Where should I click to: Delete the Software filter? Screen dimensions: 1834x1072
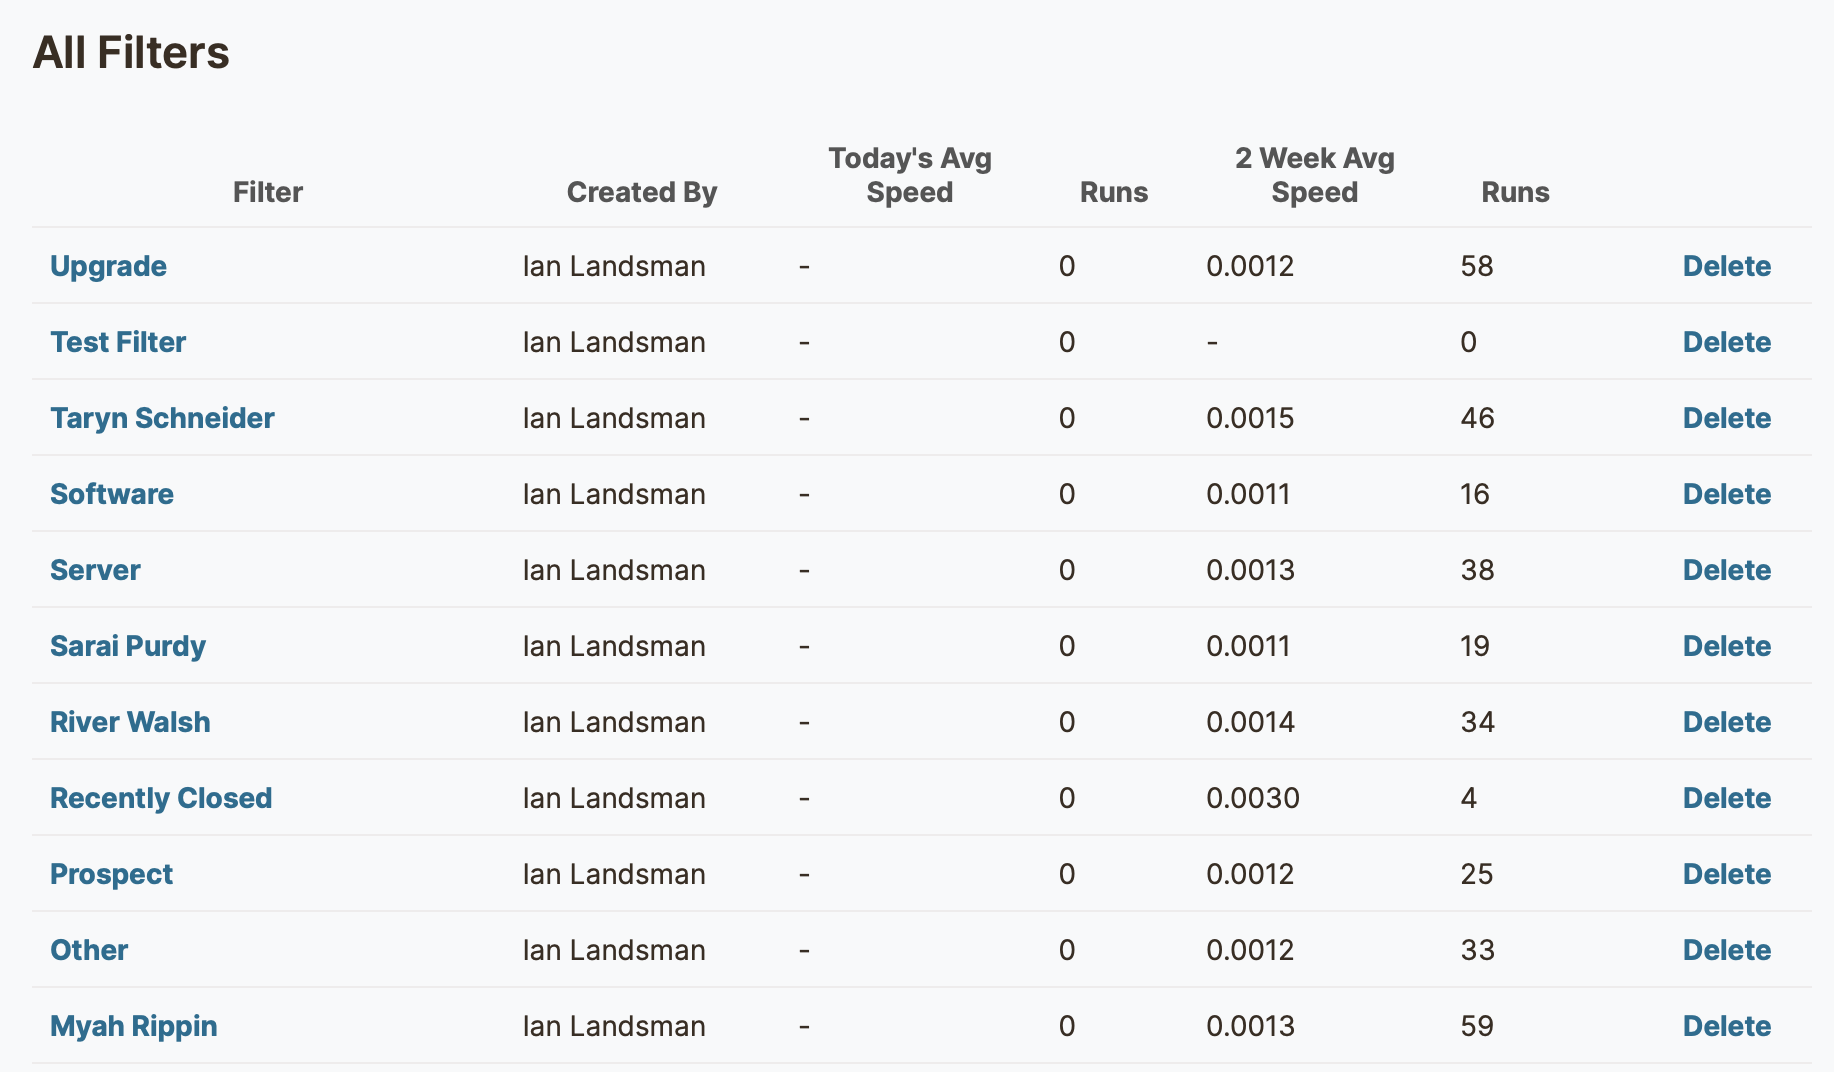pyautogui.click(x=1727, y=494)
